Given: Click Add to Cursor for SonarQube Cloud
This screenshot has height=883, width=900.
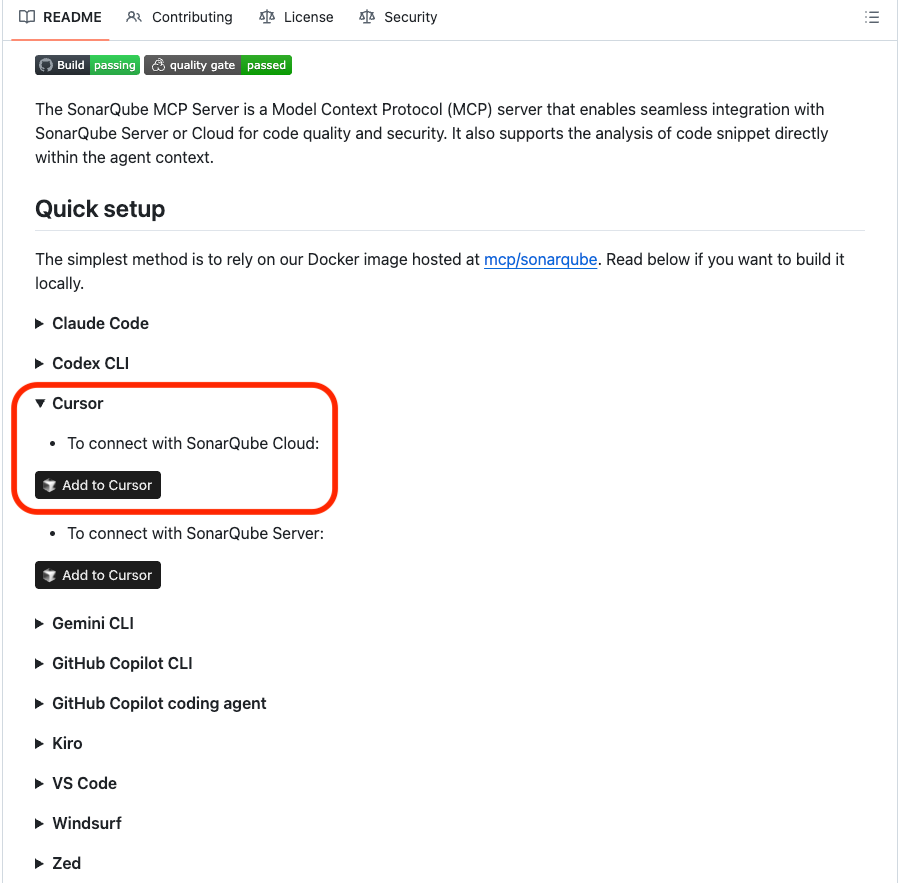Looking at the screenshot, I should coord(97,485).
